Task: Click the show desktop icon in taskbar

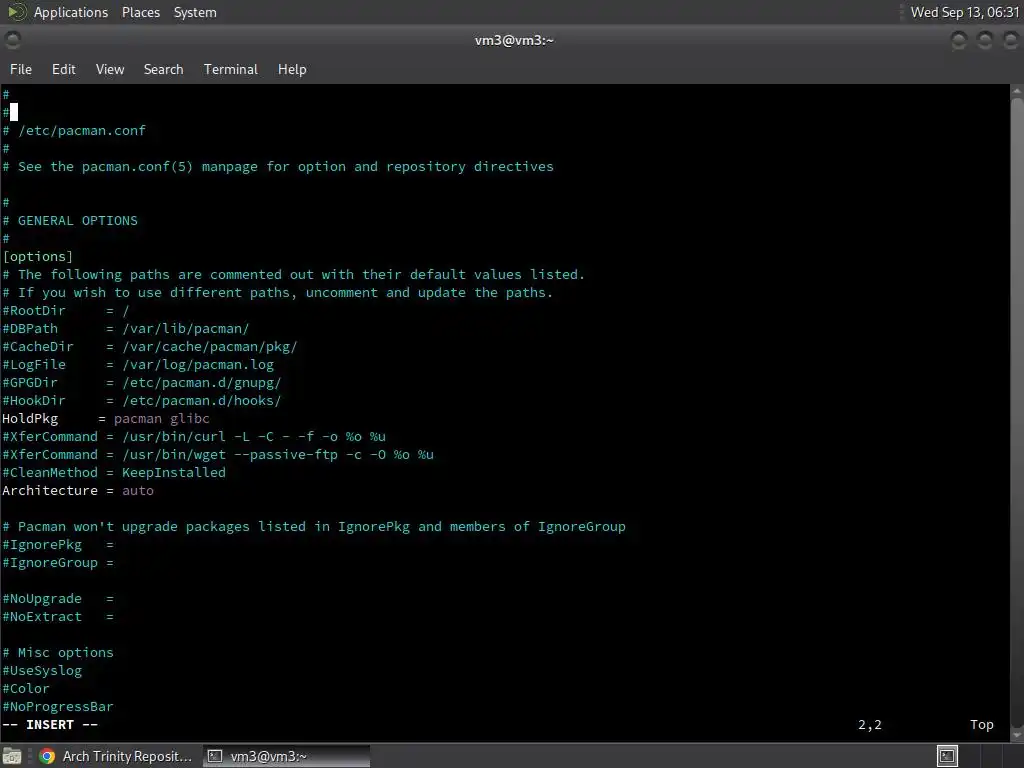Action: (12, 756)
